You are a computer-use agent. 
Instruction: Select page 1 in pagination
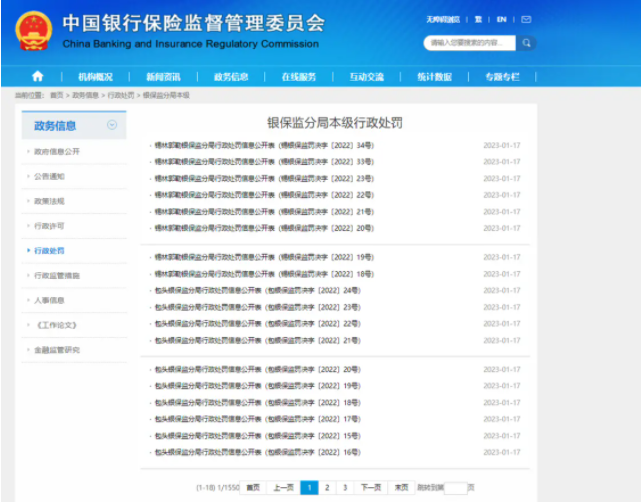coord(310,487)
